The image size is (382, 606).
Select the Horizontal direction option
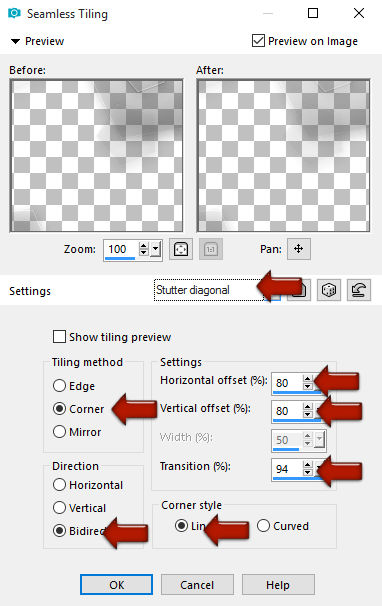pyautogui.click(x=59, y=485)
